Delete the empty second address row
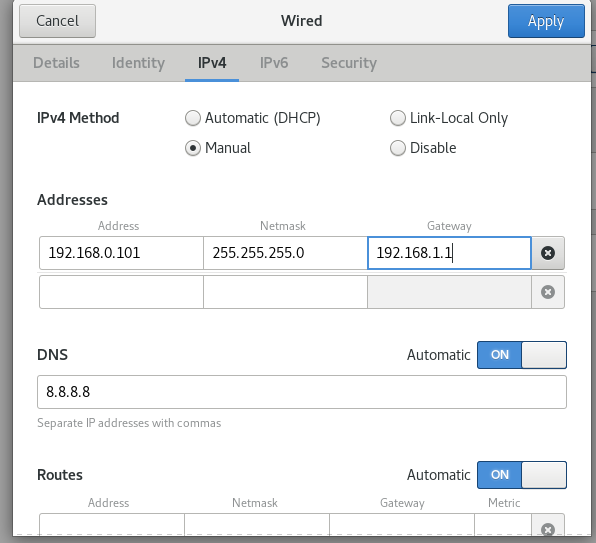Image resolution: width=596 pixels, height=543 pixels. pyautogui.click(x=548, y=292)
